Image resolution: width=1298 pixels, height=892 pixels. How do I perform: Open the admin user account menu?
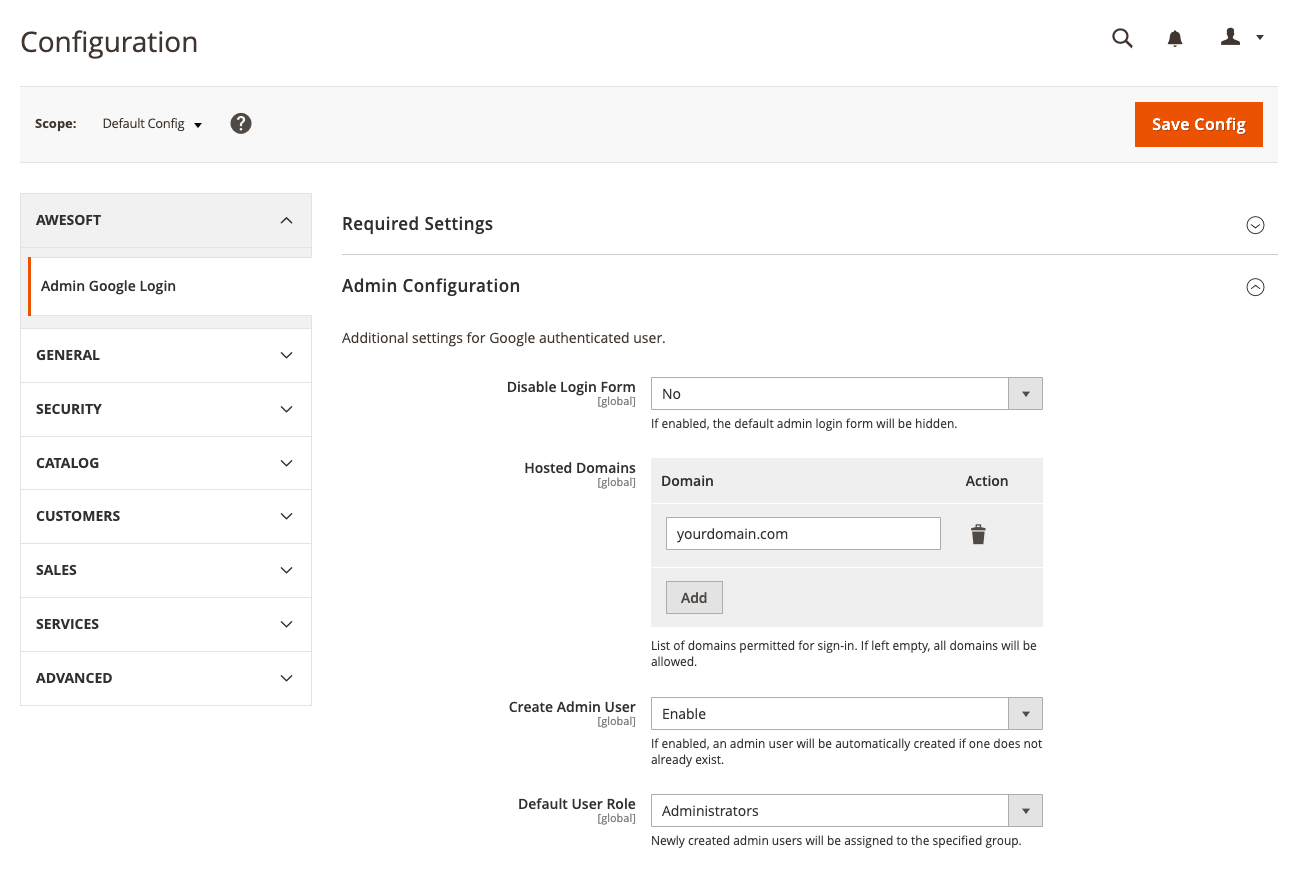(1242, 38)
